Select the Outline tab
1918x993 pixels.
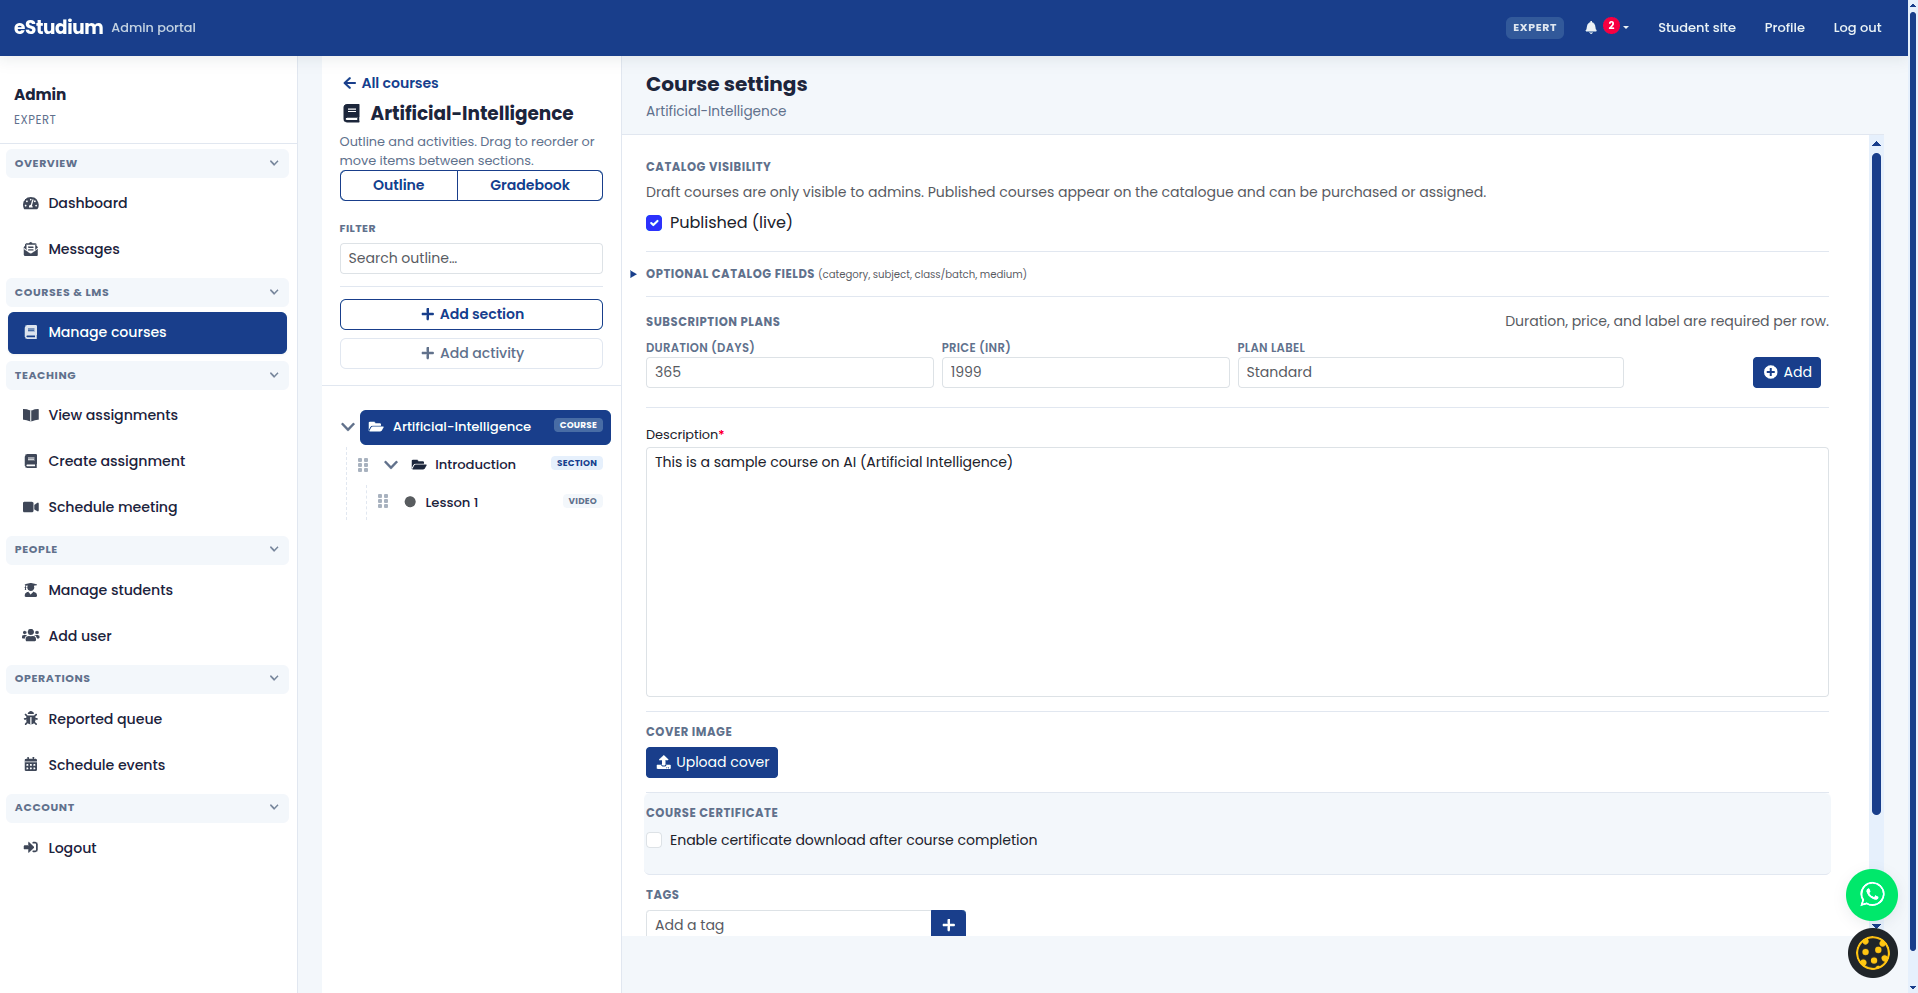click(x=399, y=185)
